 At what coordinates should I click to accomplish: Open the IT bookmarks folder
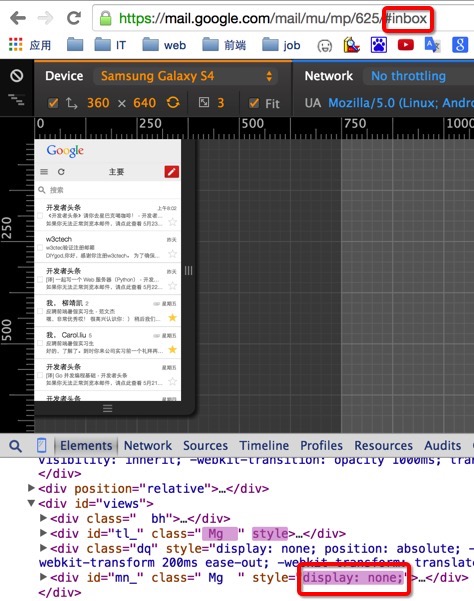[x=110, y=45]
